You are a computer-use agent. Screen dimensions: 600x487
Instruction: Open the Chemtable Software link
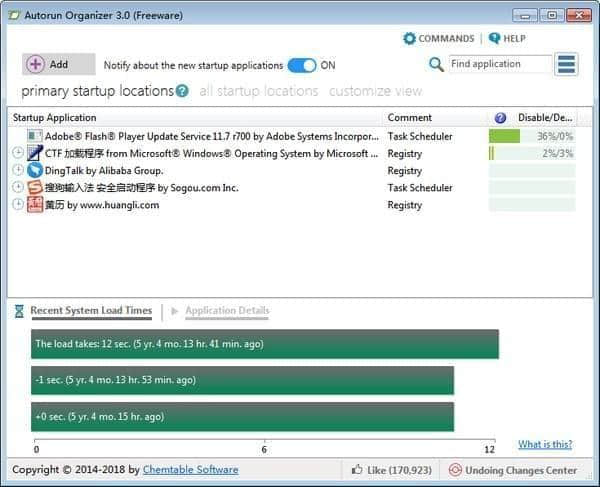190,470
